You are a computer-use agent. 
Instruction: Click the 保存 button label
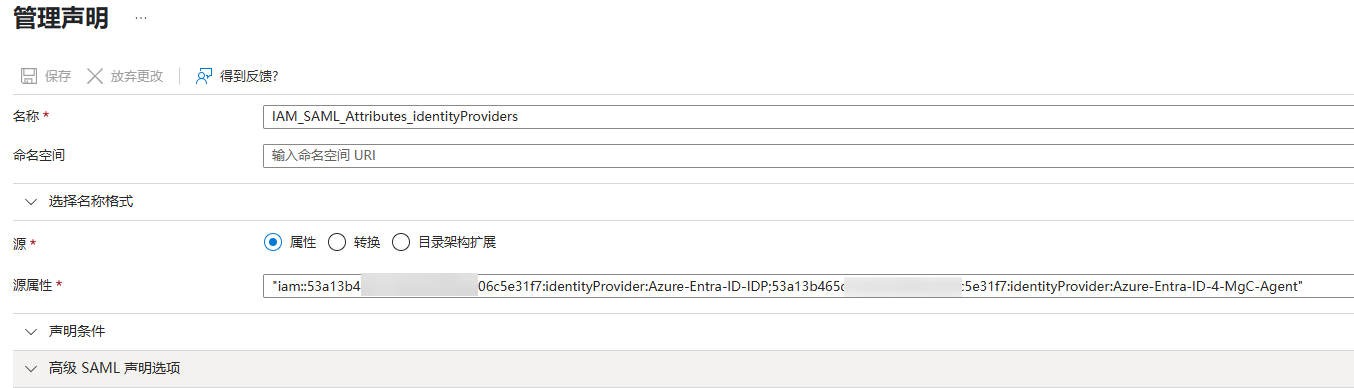[x=58, y=76]
